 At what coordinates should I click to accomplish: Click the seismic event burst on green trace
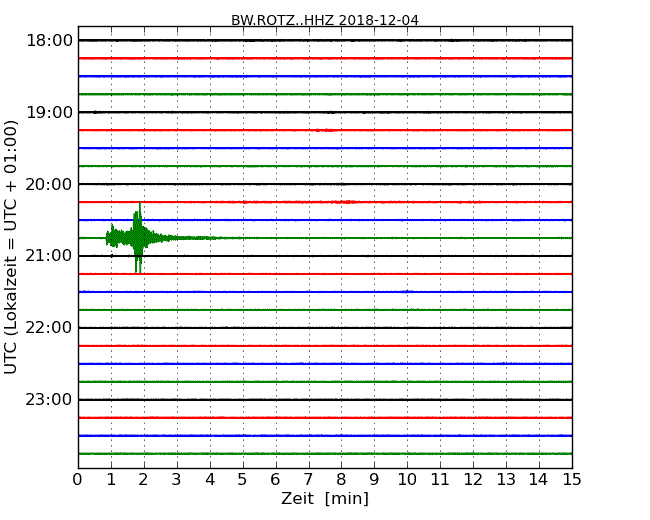[138, 238]
